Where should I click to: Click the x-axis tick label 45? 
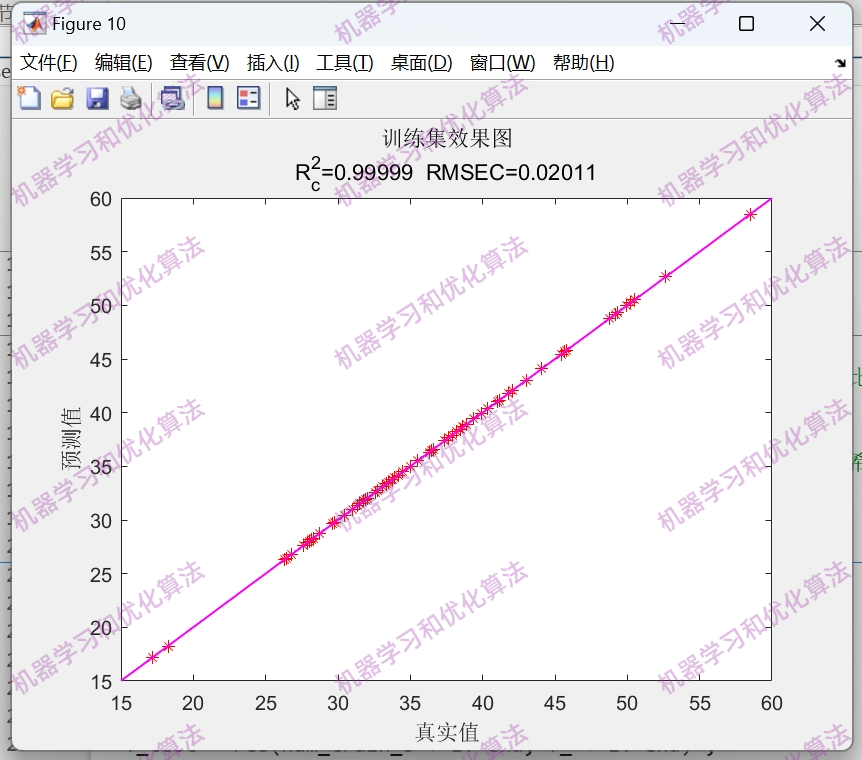(555, 703)
